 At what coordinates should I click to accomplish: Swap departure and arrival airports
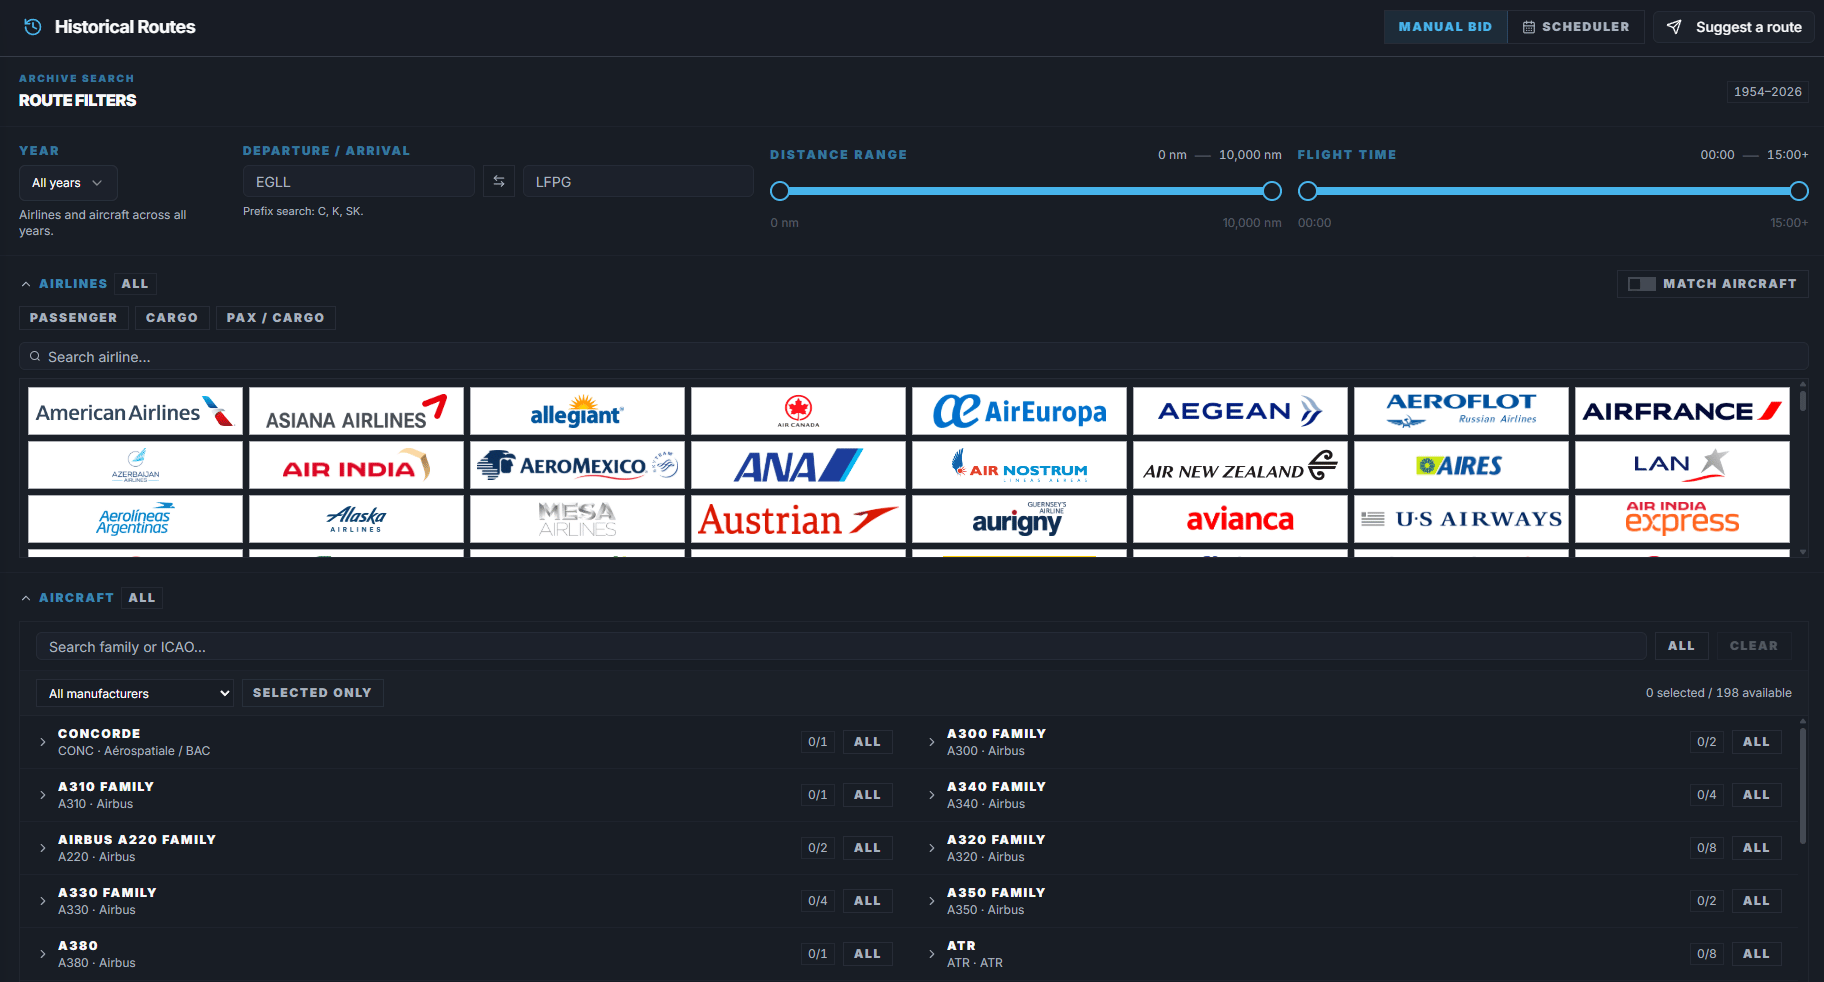[x=499, y=182]
